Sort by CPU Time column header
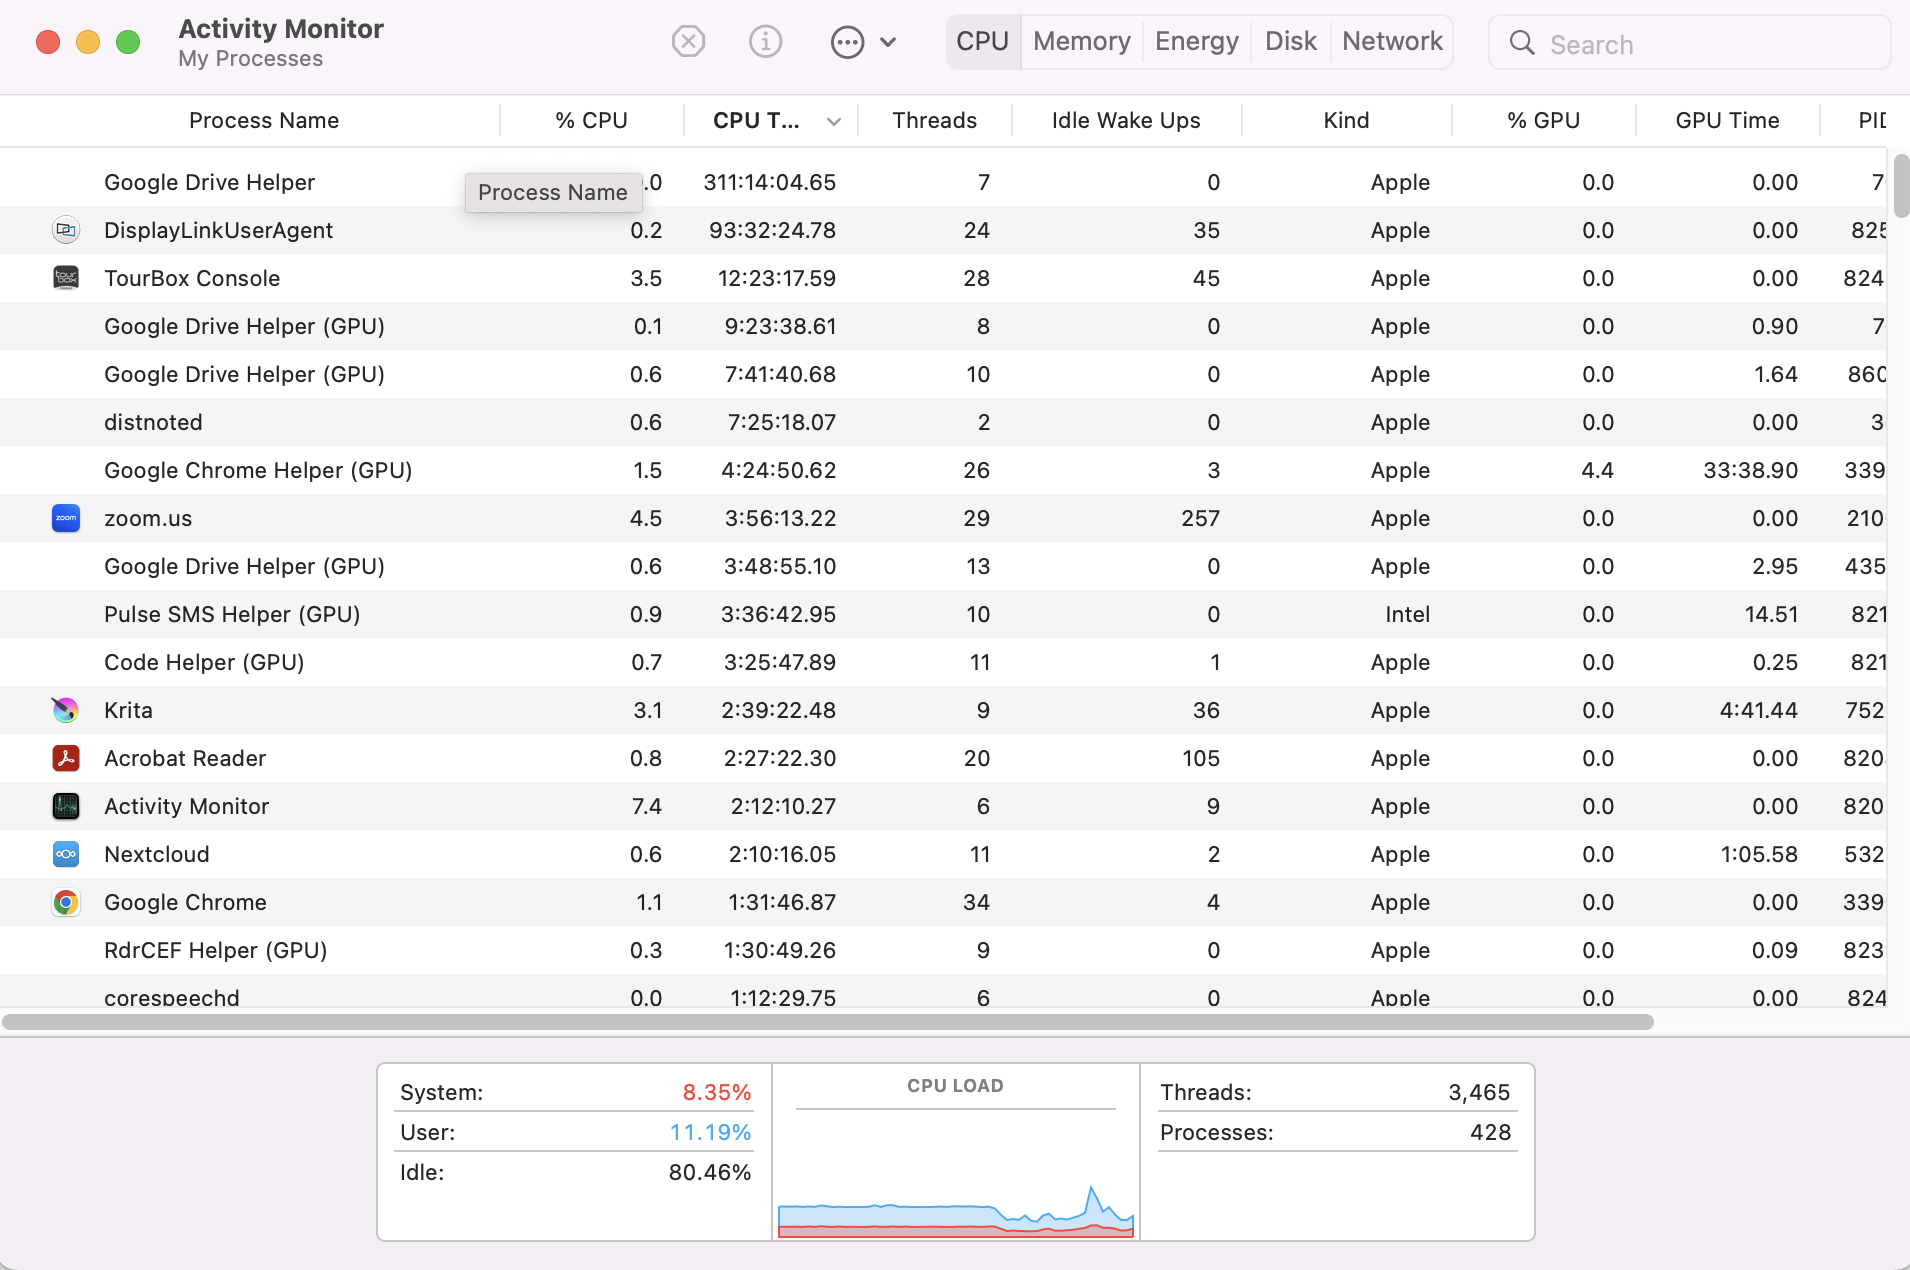The width and height of the screenshot is (1910, 1270). point(756,121)
